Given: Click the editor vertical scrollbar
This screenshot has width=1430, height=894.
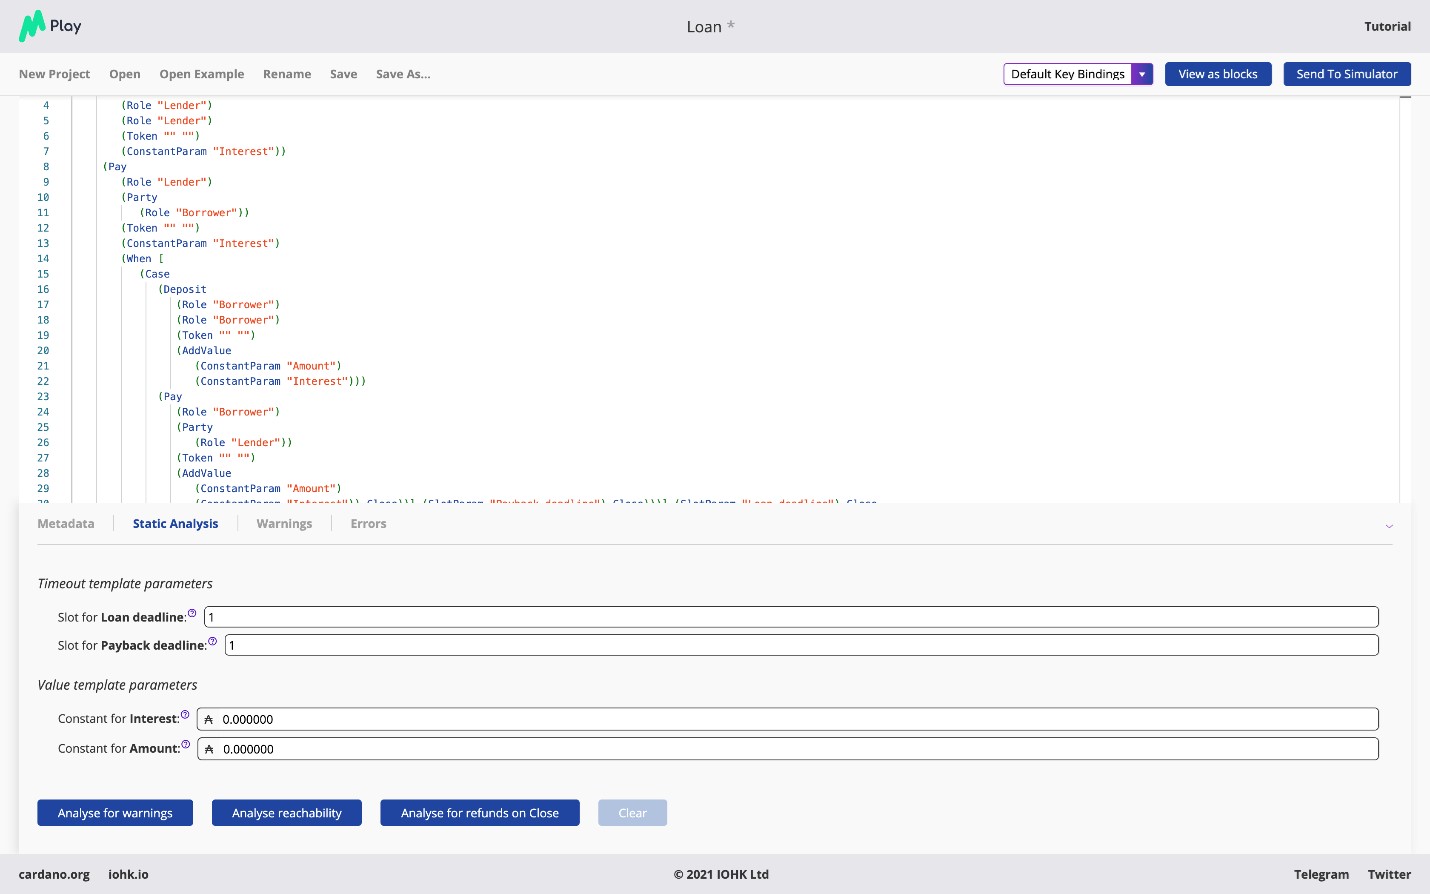Looking at the screenshot, I should coord(1405,300).
